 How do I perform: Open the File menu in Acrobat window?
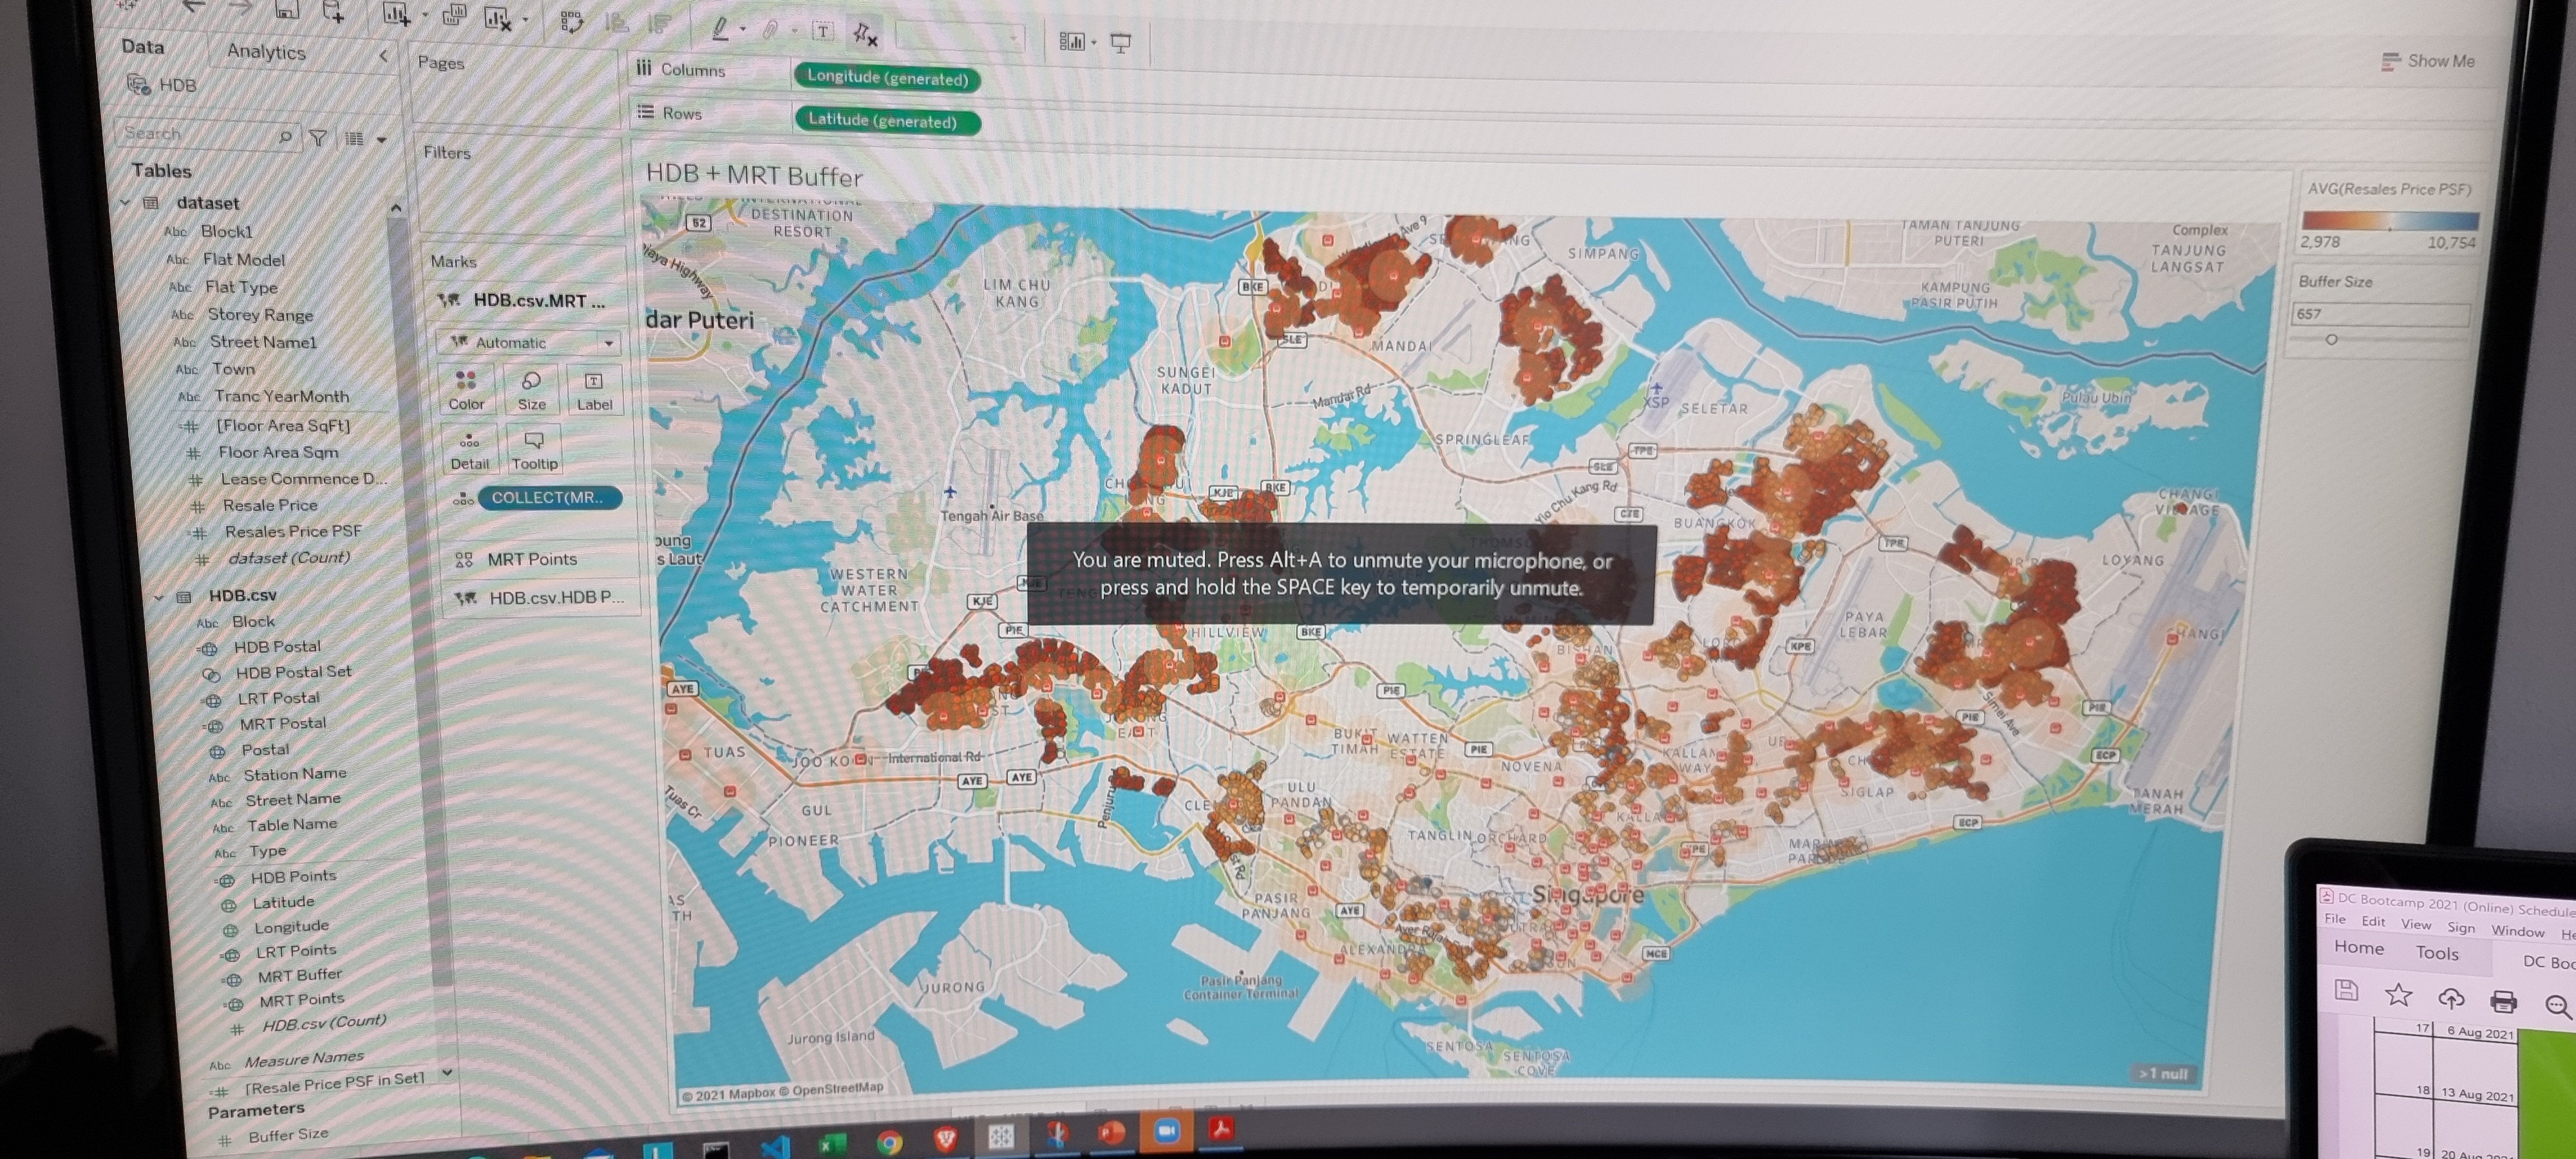click(2335, 919)
